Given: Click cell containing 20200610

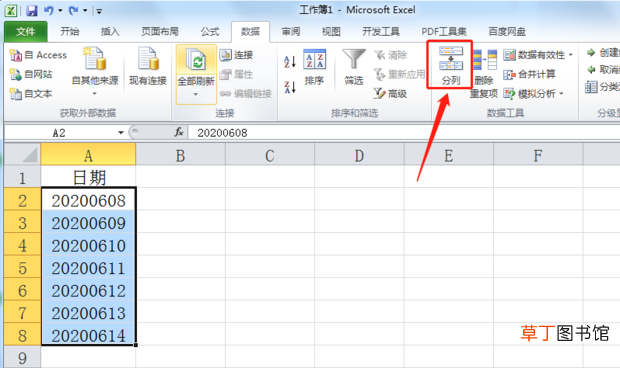Looking at the screenshot, I should (88, 245).
